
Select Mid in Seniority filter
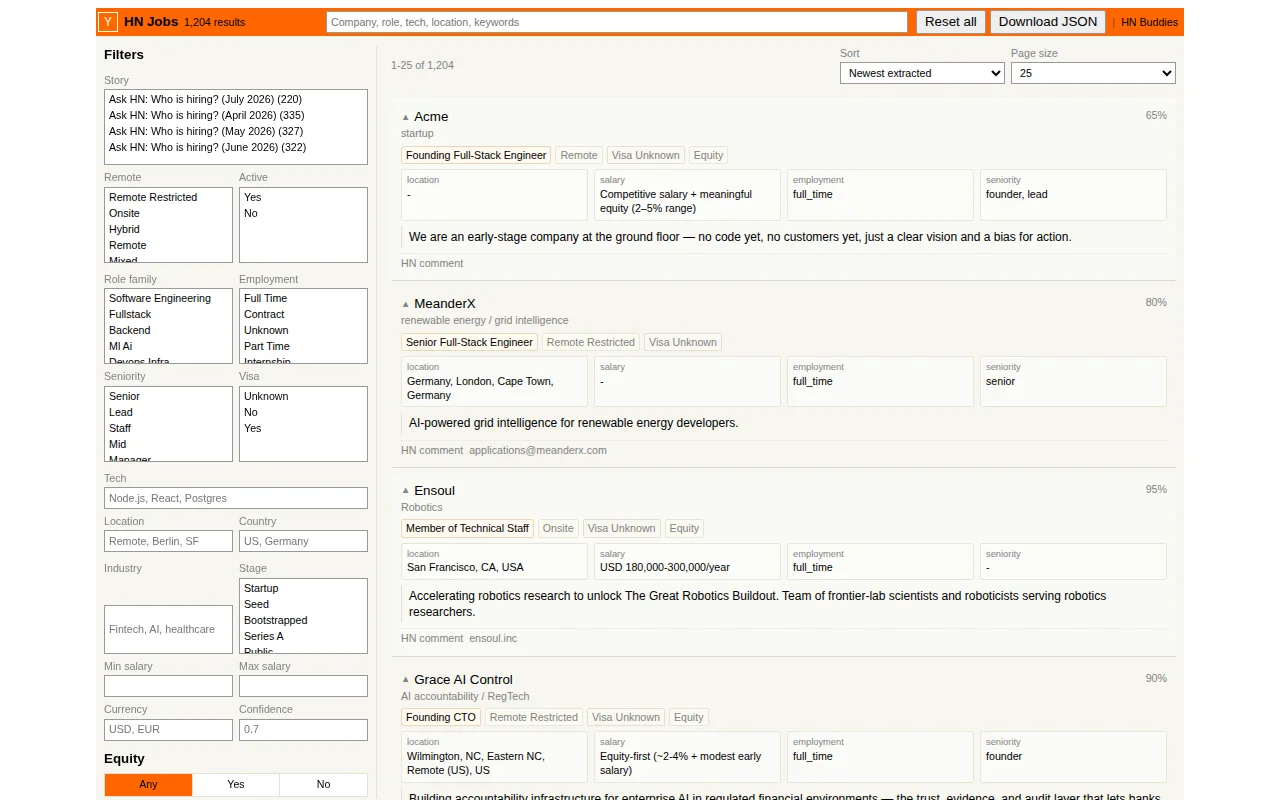click(x=168, y=444)
